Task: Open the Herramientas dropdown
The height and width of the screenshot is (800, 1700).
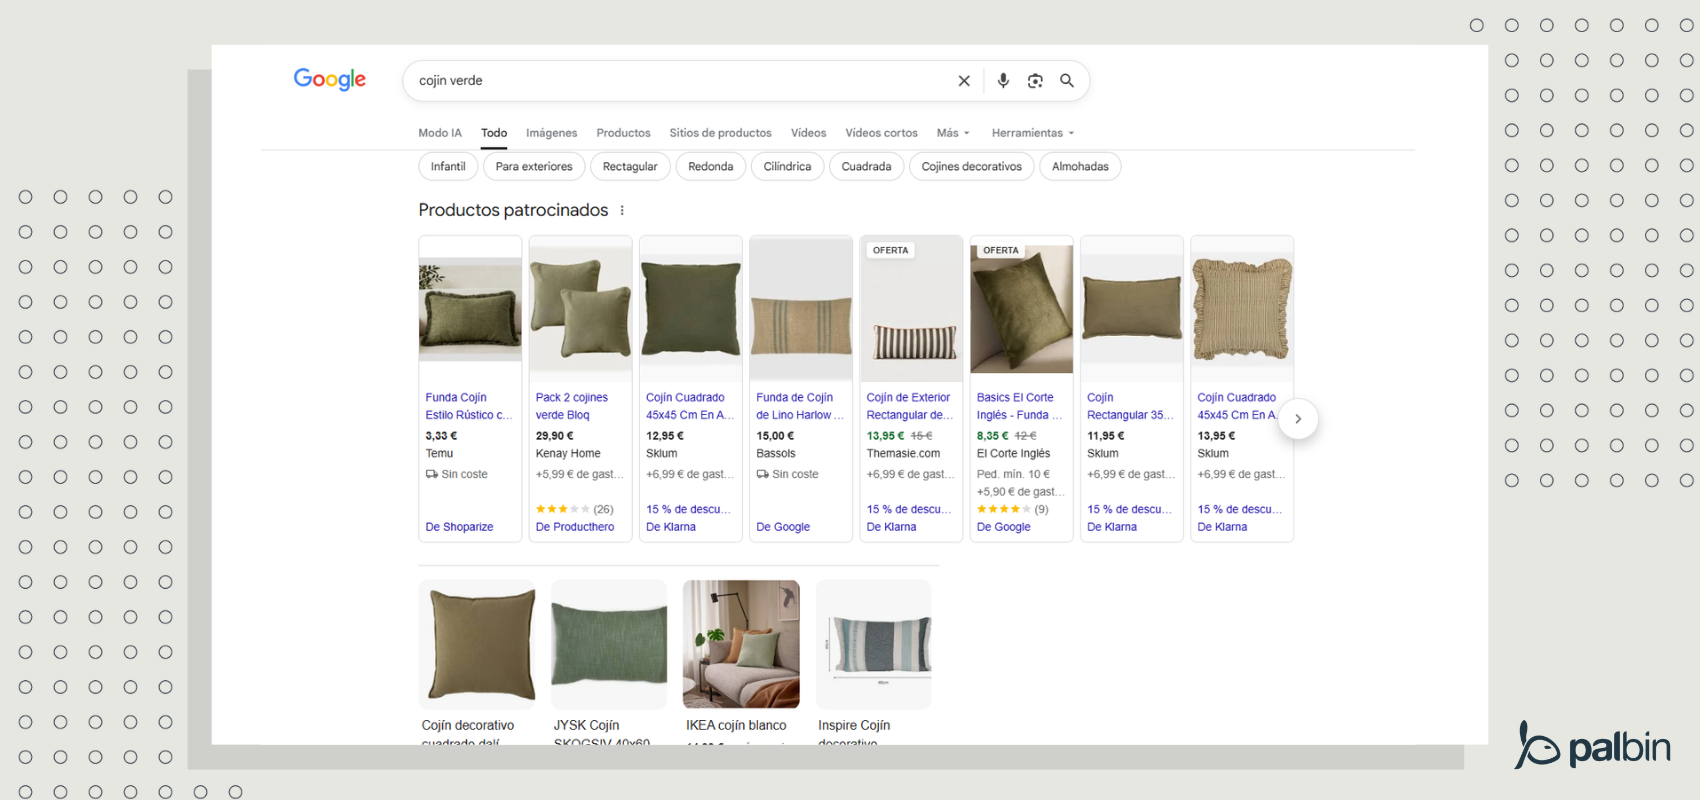Action: 1032,133
